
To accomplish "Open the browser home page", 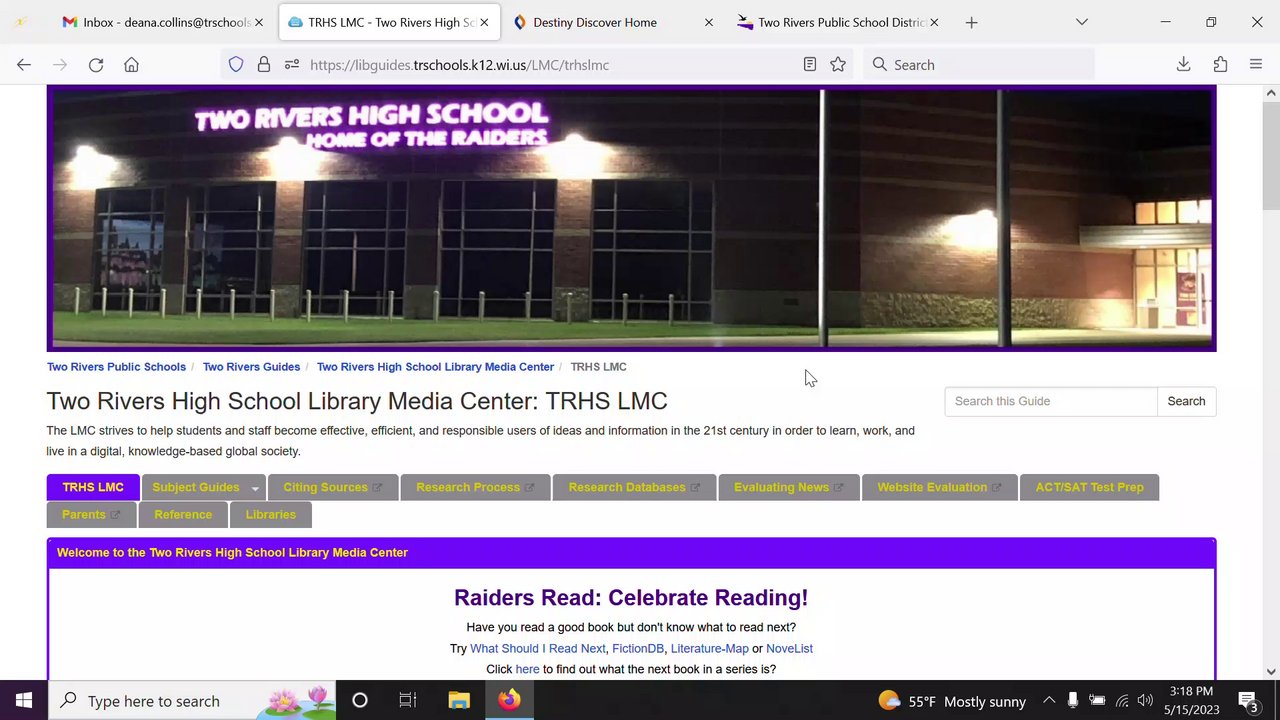I will (x=131, y=65).
